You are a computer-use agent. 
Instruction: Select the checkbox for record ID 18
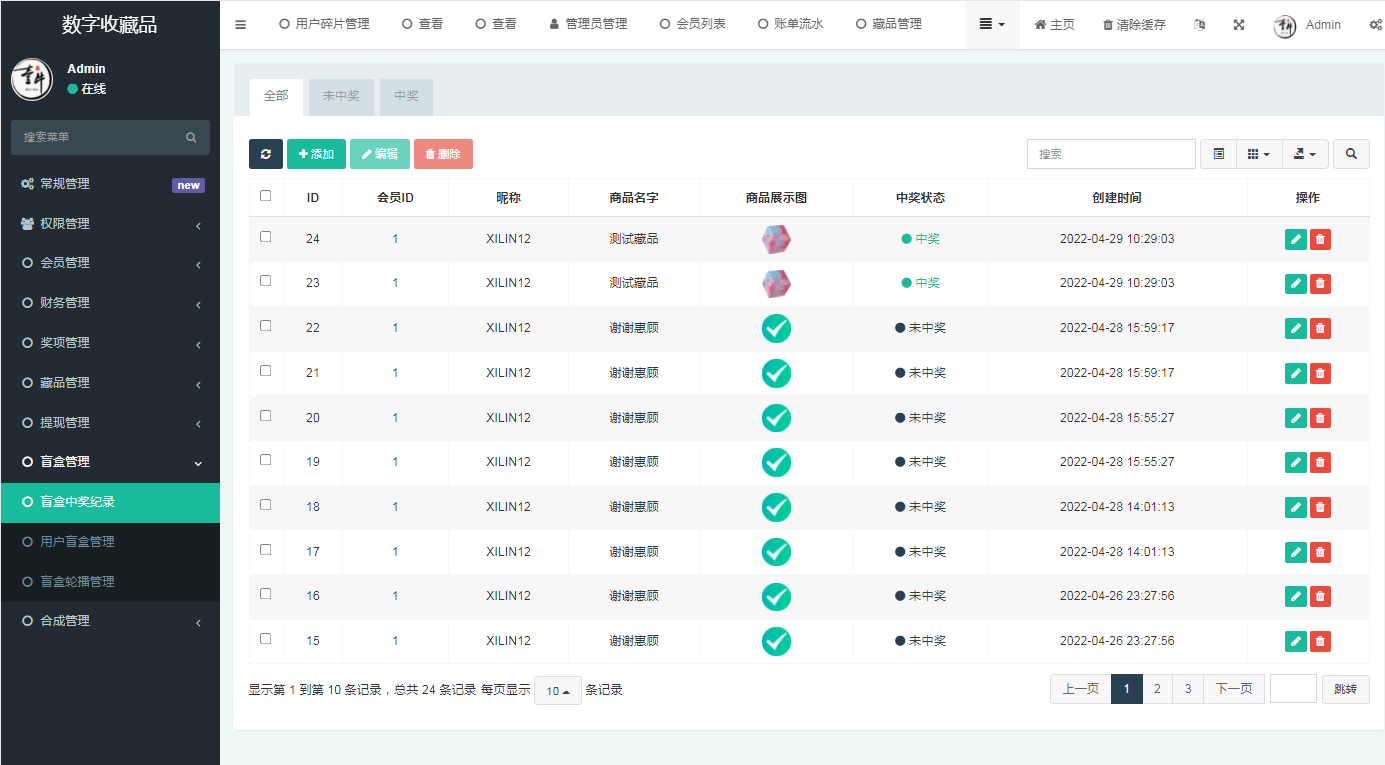(266, 505)
